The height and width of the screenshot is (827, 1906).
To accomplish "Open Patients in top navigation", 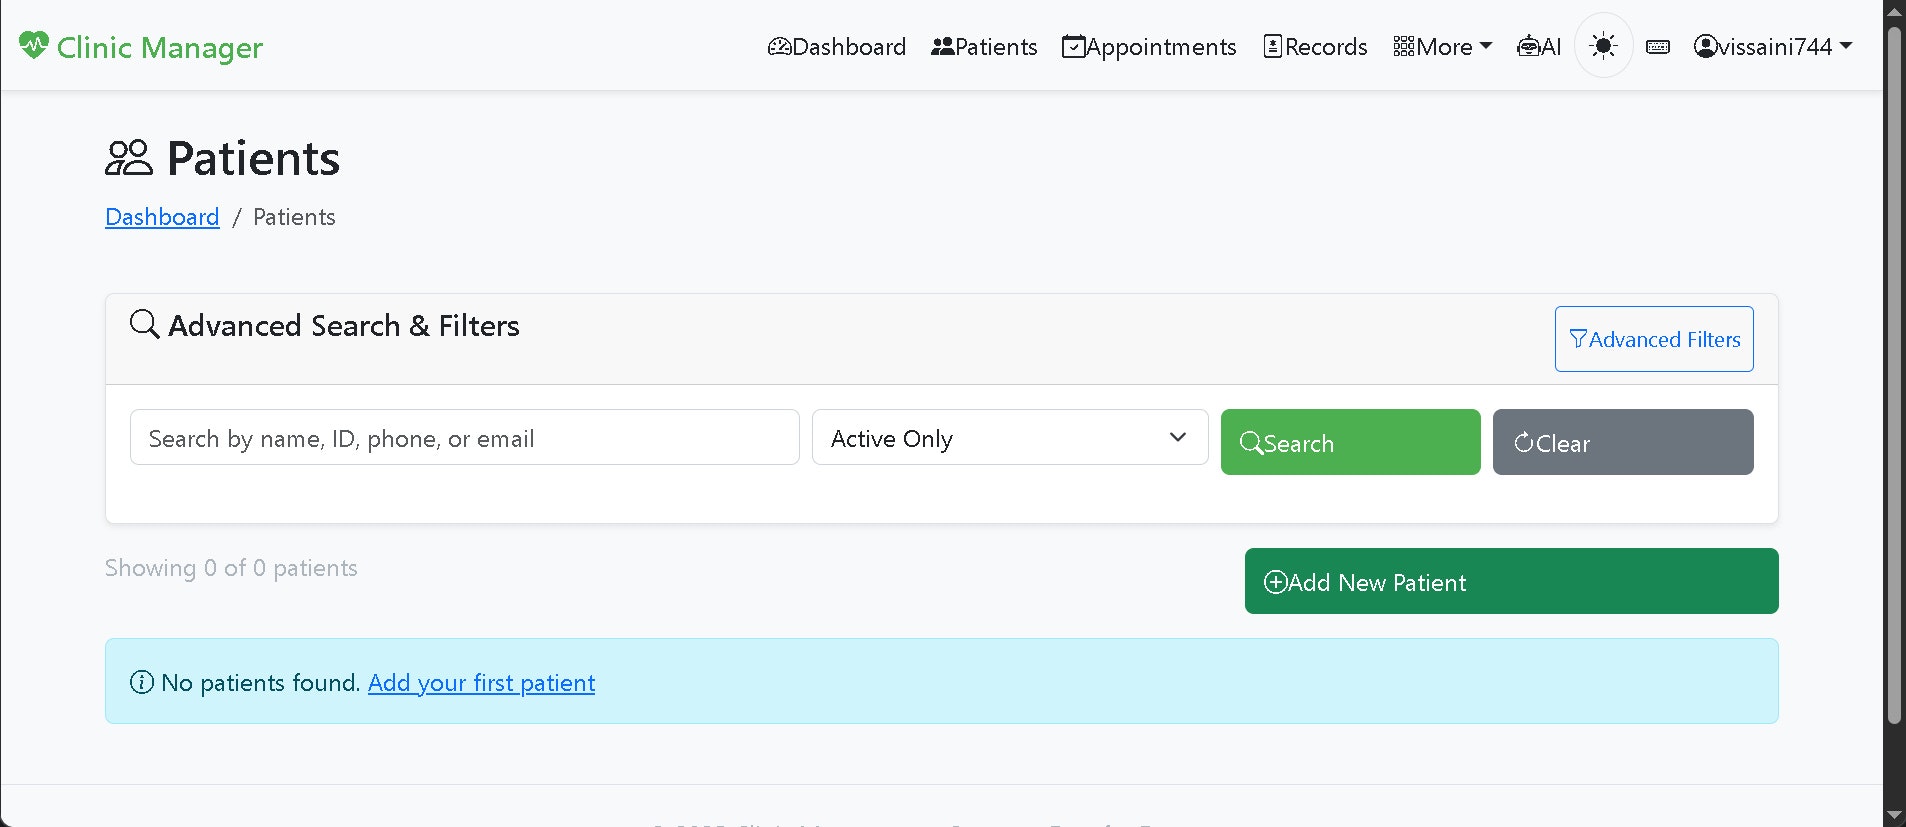I will click(984, 47).
